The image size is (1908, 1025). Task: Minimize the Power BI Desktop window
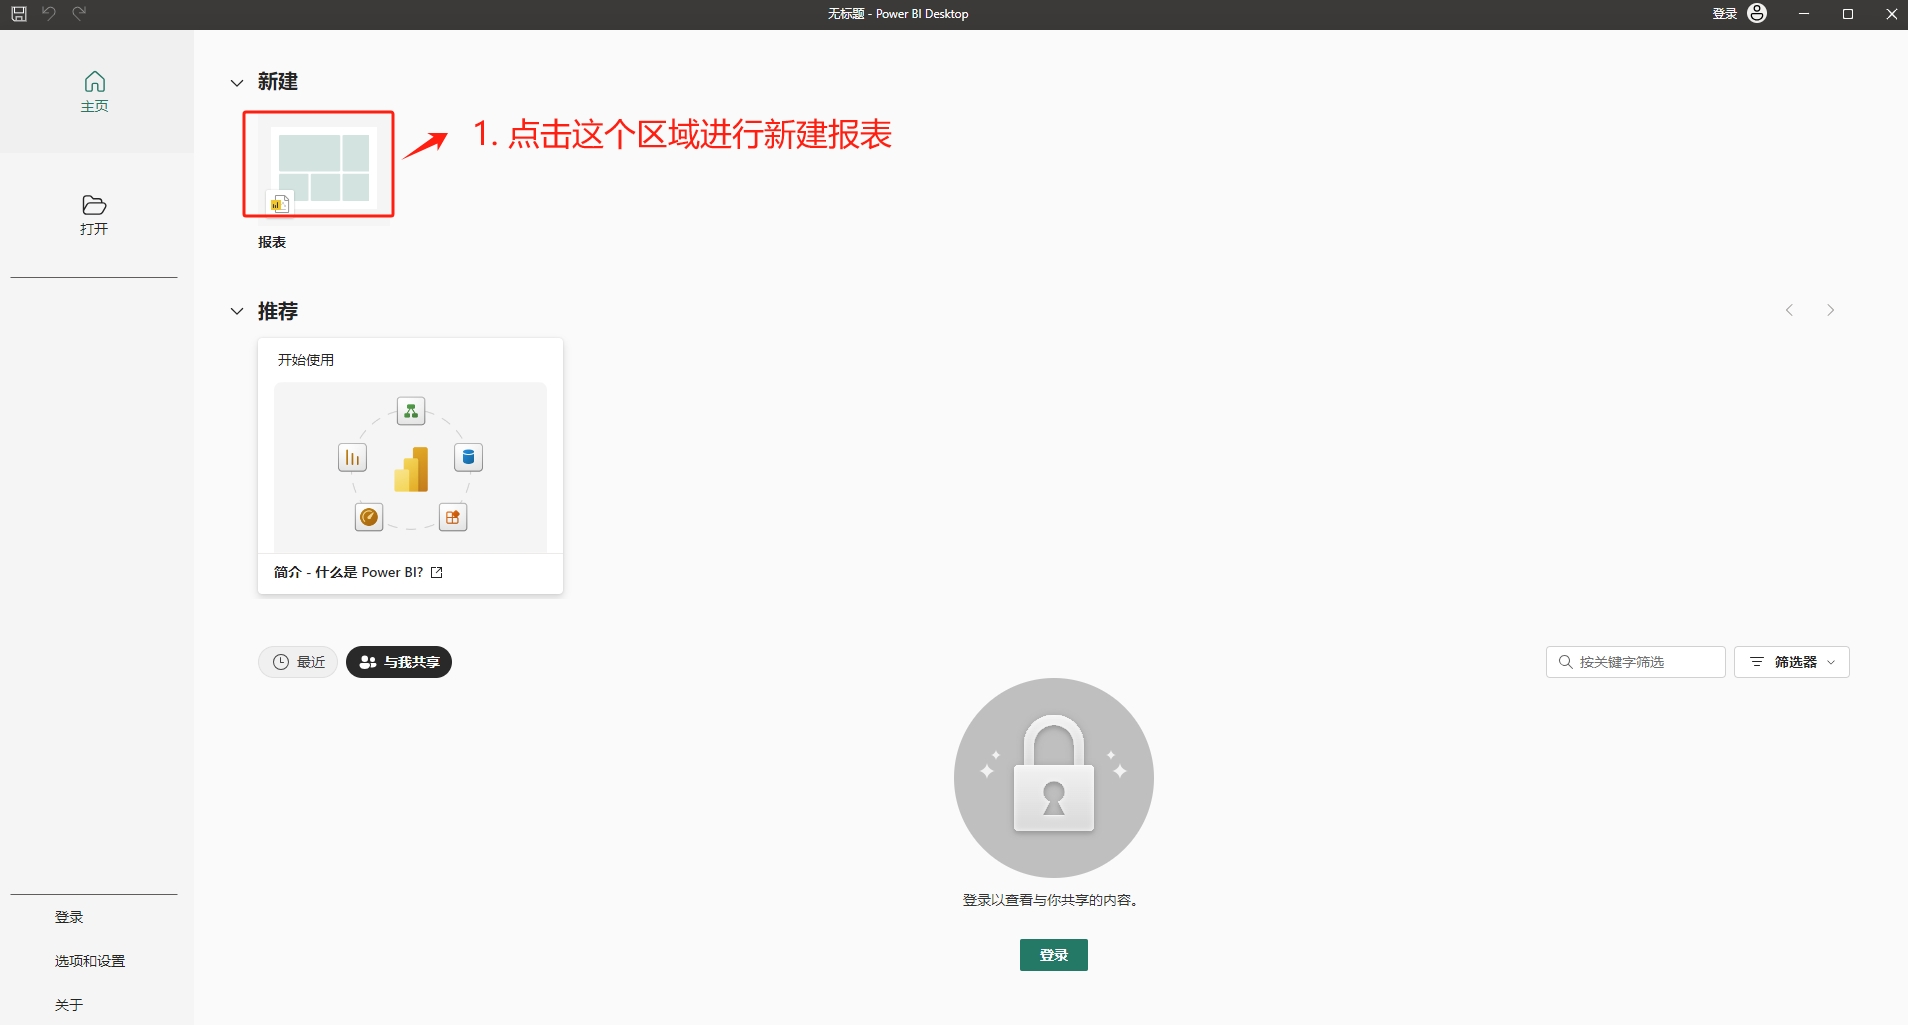pos(1804,14)
